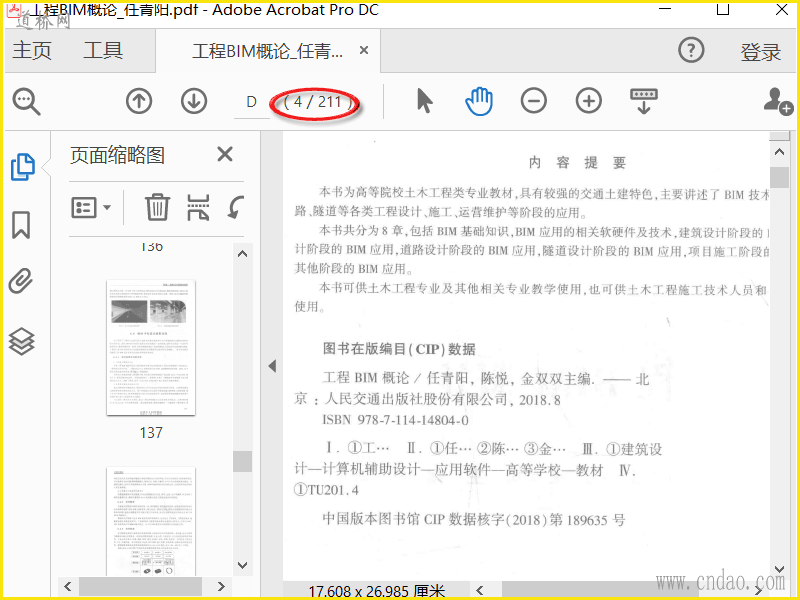Zoom out with the minus icon

534,101
